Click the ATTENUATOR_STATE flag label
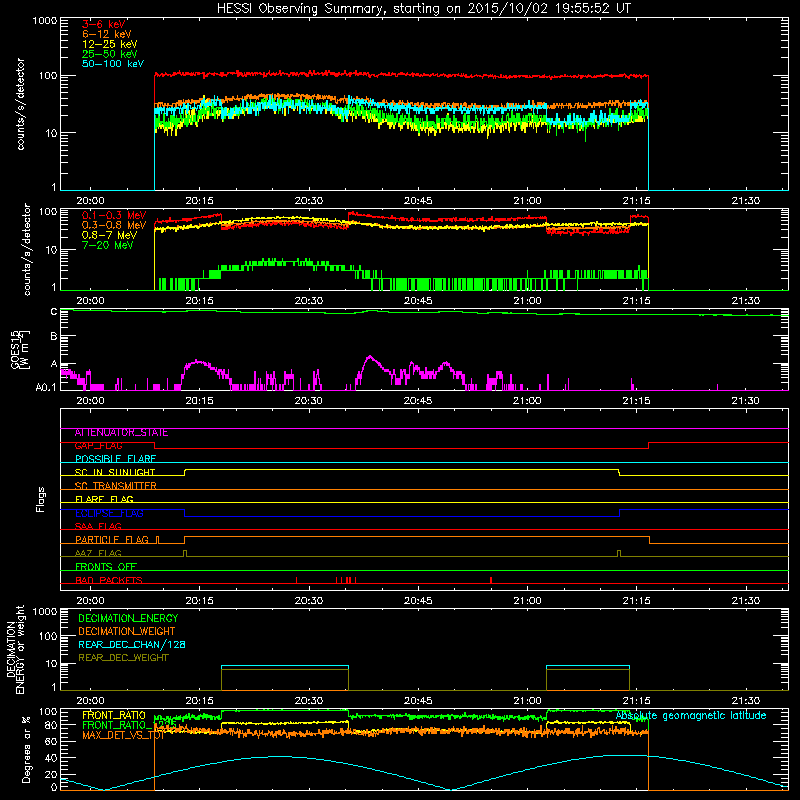The width and height of the screenshot is (800, 800). 121,433
